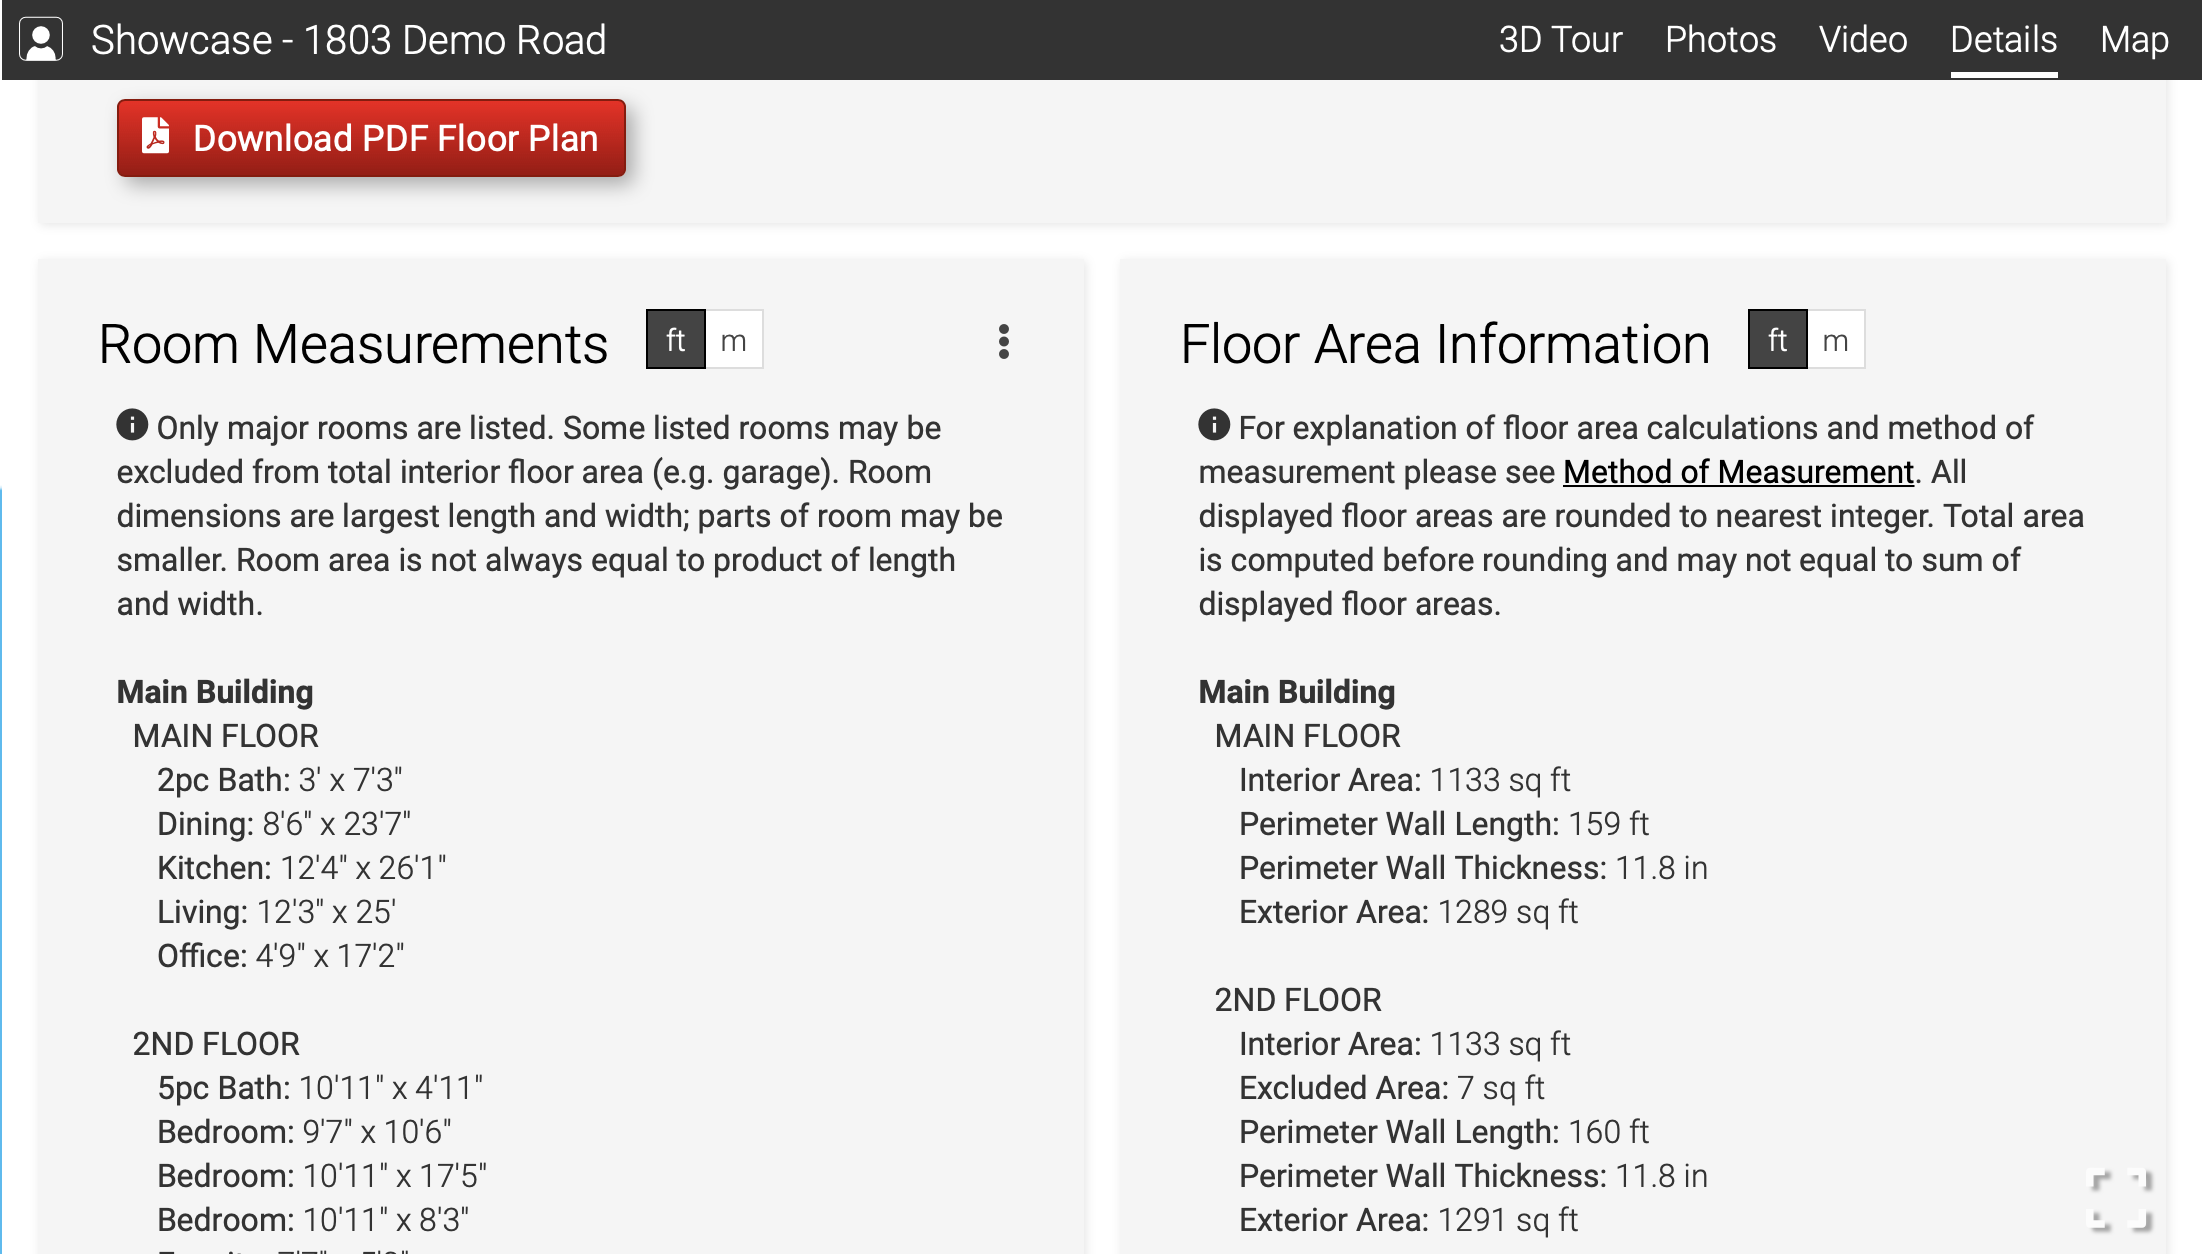2202x1254 pixels.
Task: Click 2ND FLOOR in Floor Area Information
Action: [x=1298, y=1000]
